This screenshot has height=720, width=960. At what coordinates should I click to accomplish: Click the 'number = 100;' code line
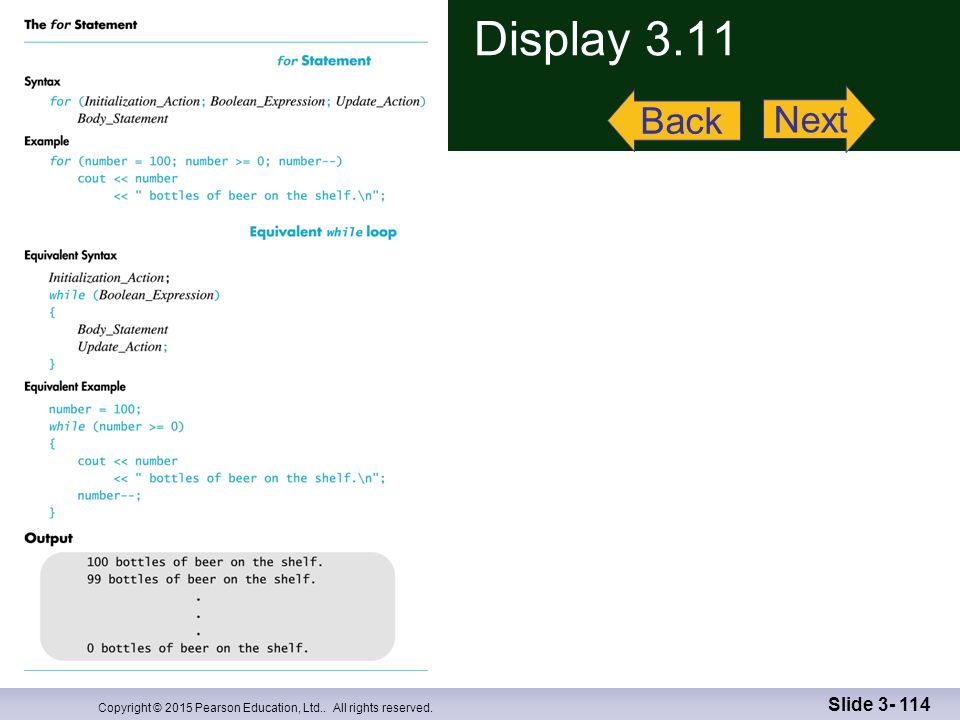[x=95, y=409]
